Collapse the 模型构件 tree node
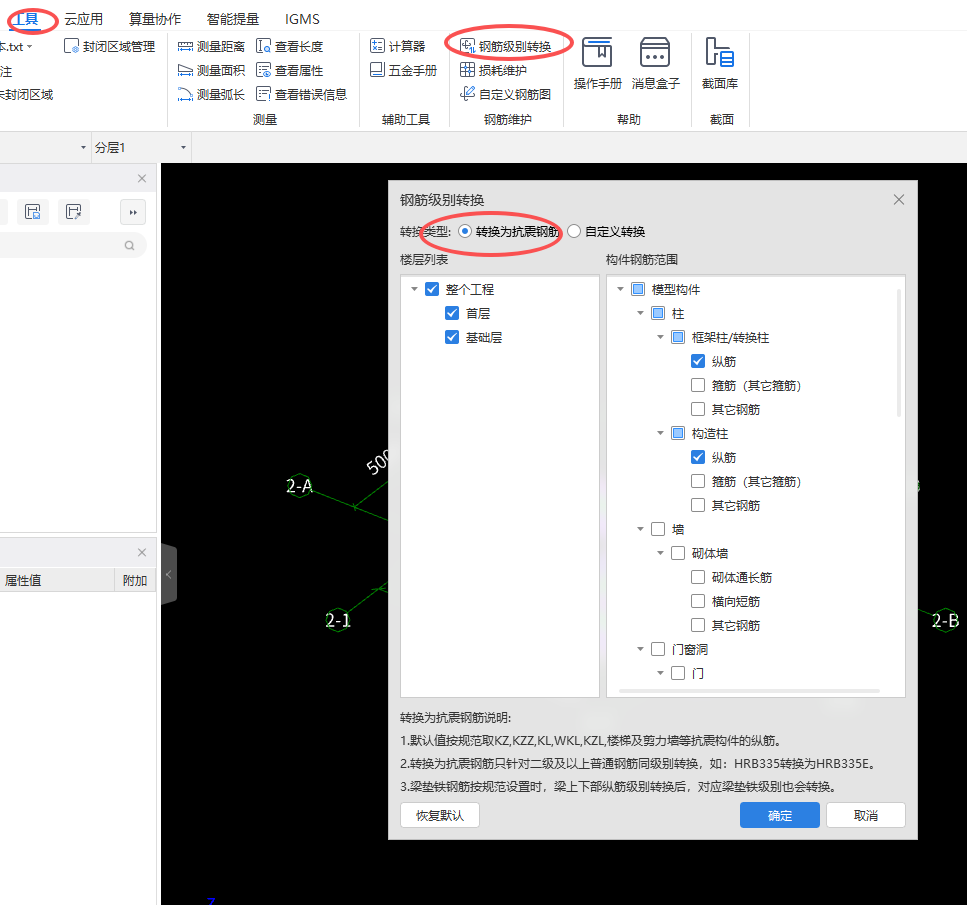 click(x=620, y=289)
